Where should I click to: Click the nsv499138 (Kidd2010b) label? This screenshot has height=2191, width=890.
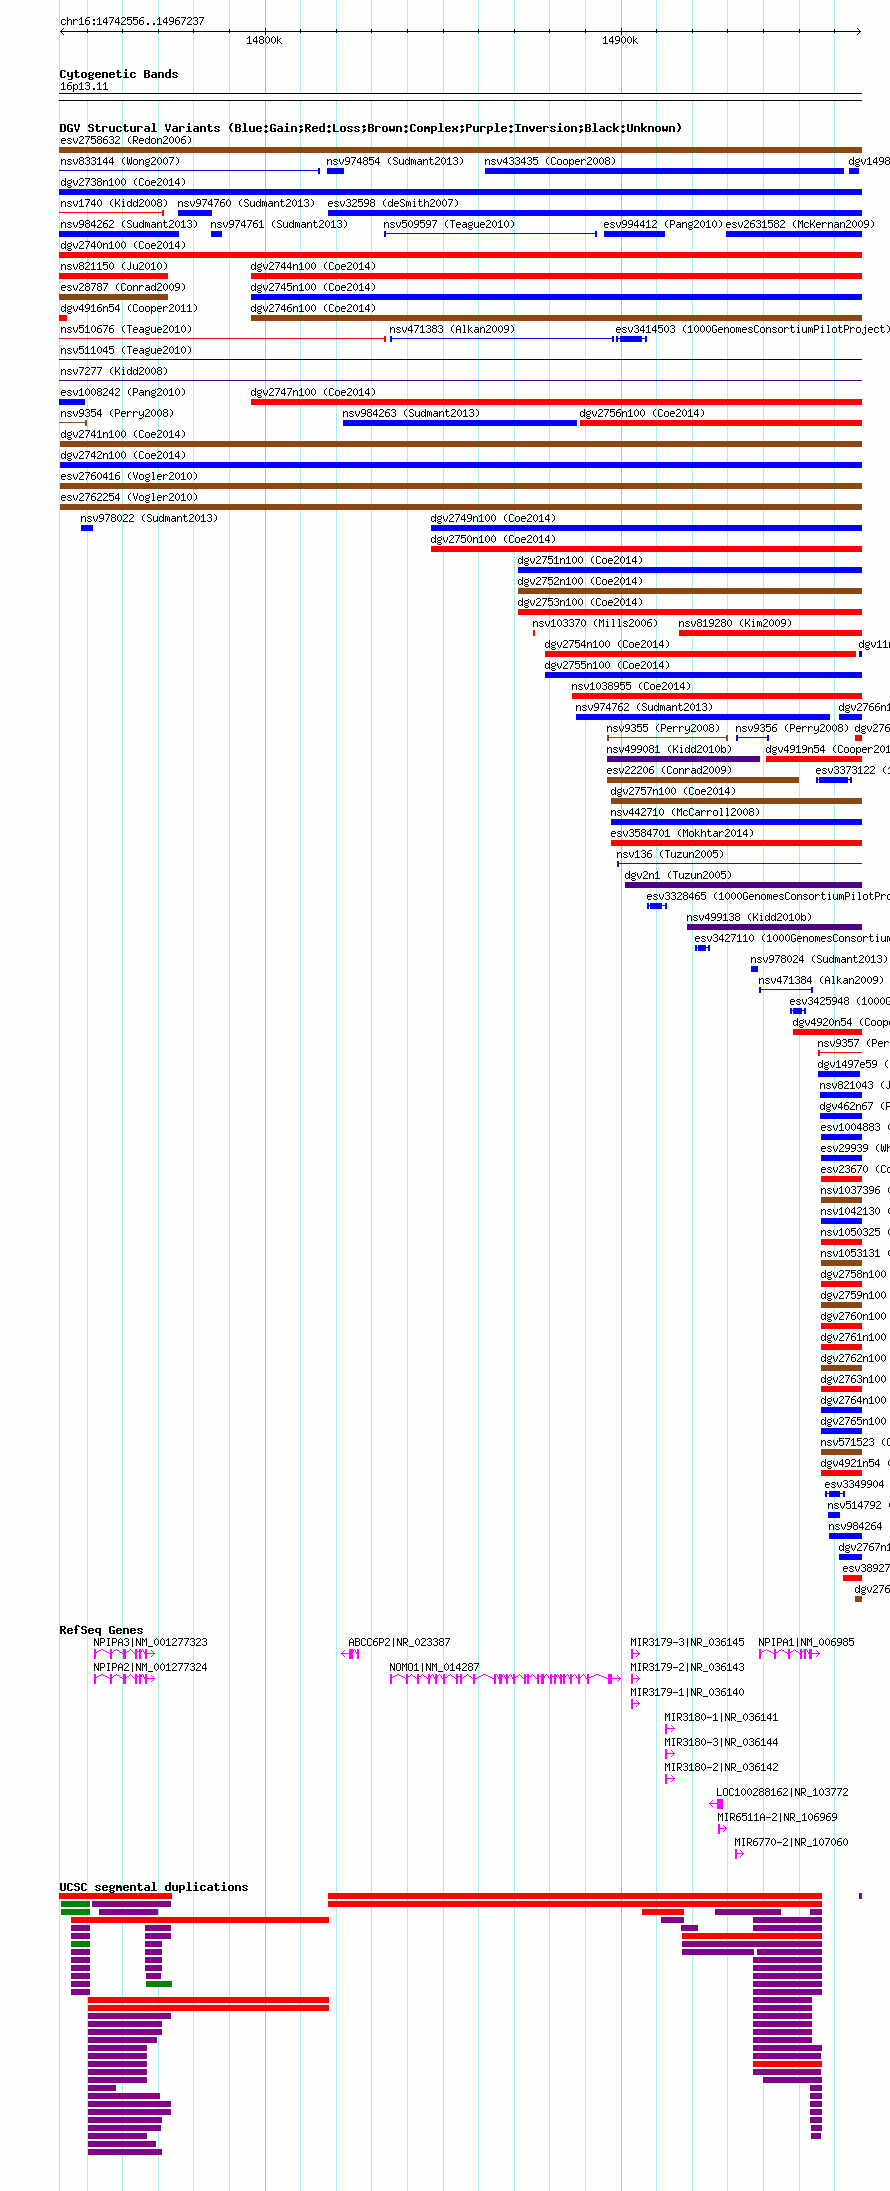pyautogui.click(x=749, y=917)
